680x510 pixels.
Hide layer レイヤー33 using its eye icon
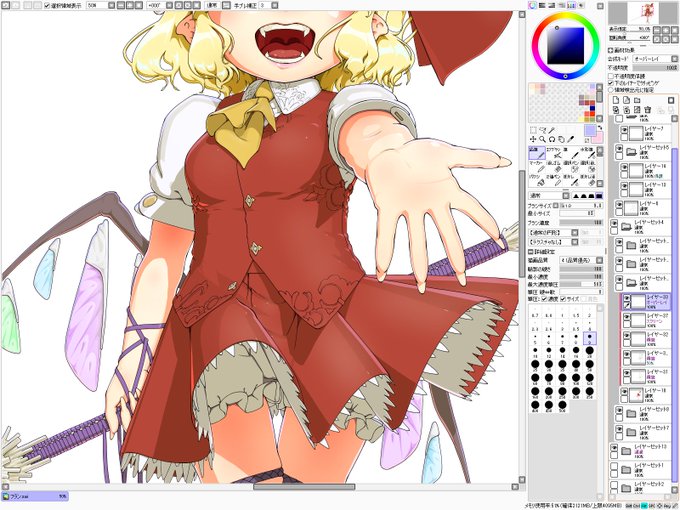point(626,298)
